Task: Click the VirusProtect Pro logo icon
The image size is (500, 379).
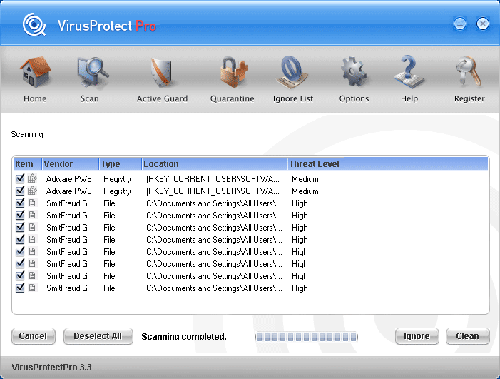Action: click(x=34, y=25)
